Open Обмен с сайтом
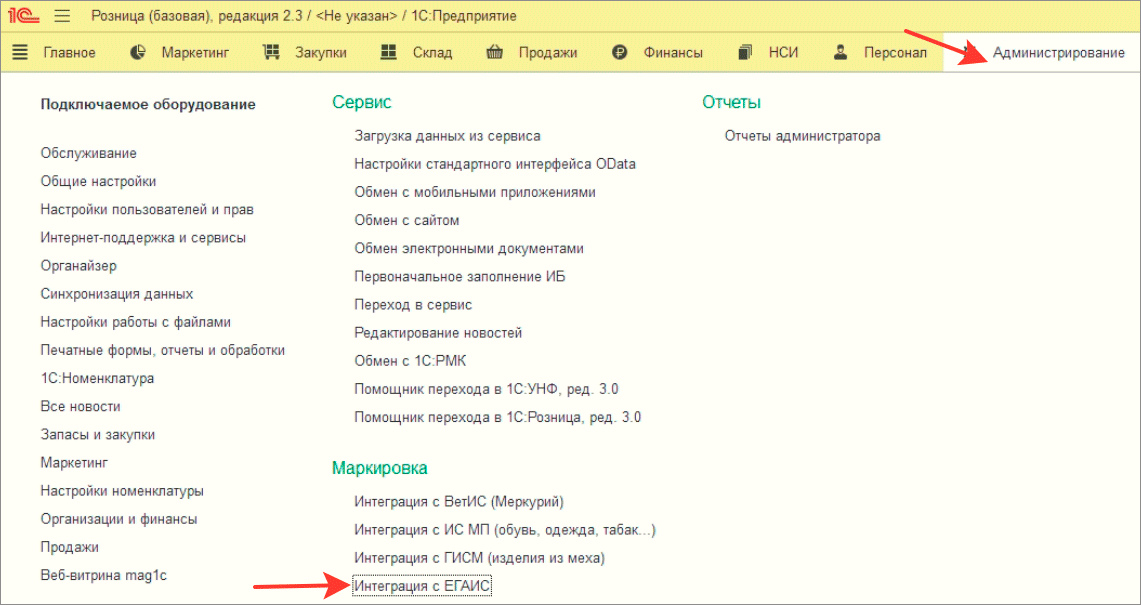Viewport: 1141px width, 605px height. point(407,220)
